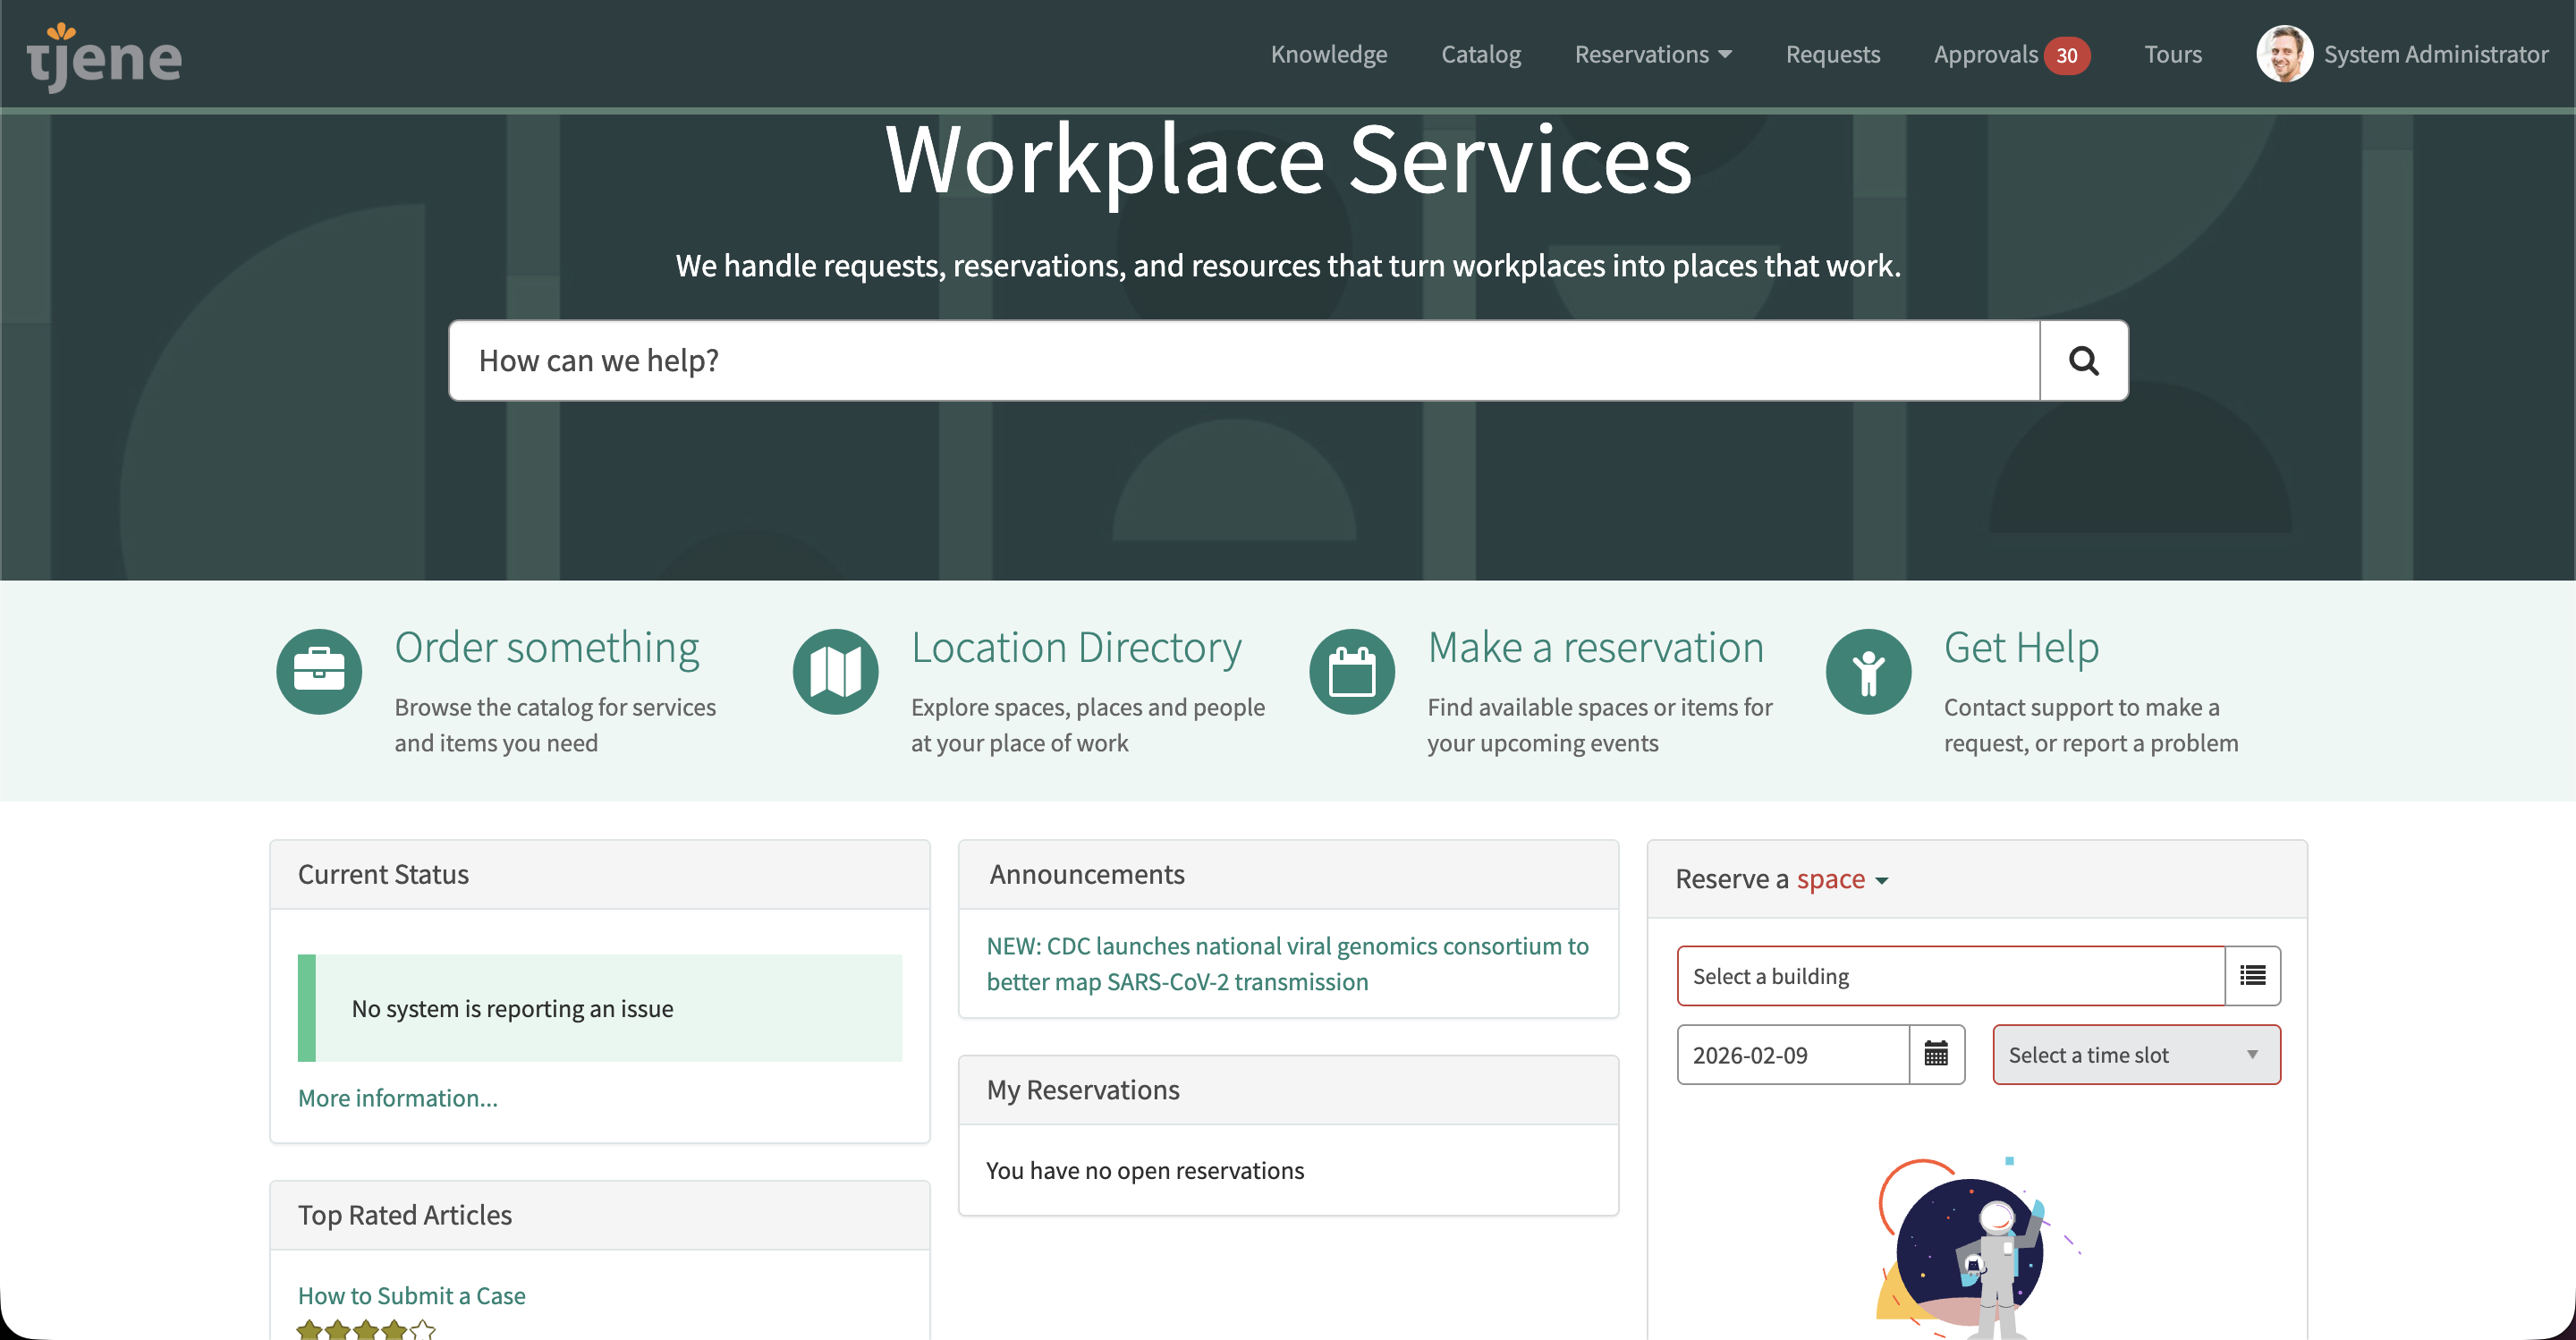Expand the Reserve a space dropdown

1841,879
